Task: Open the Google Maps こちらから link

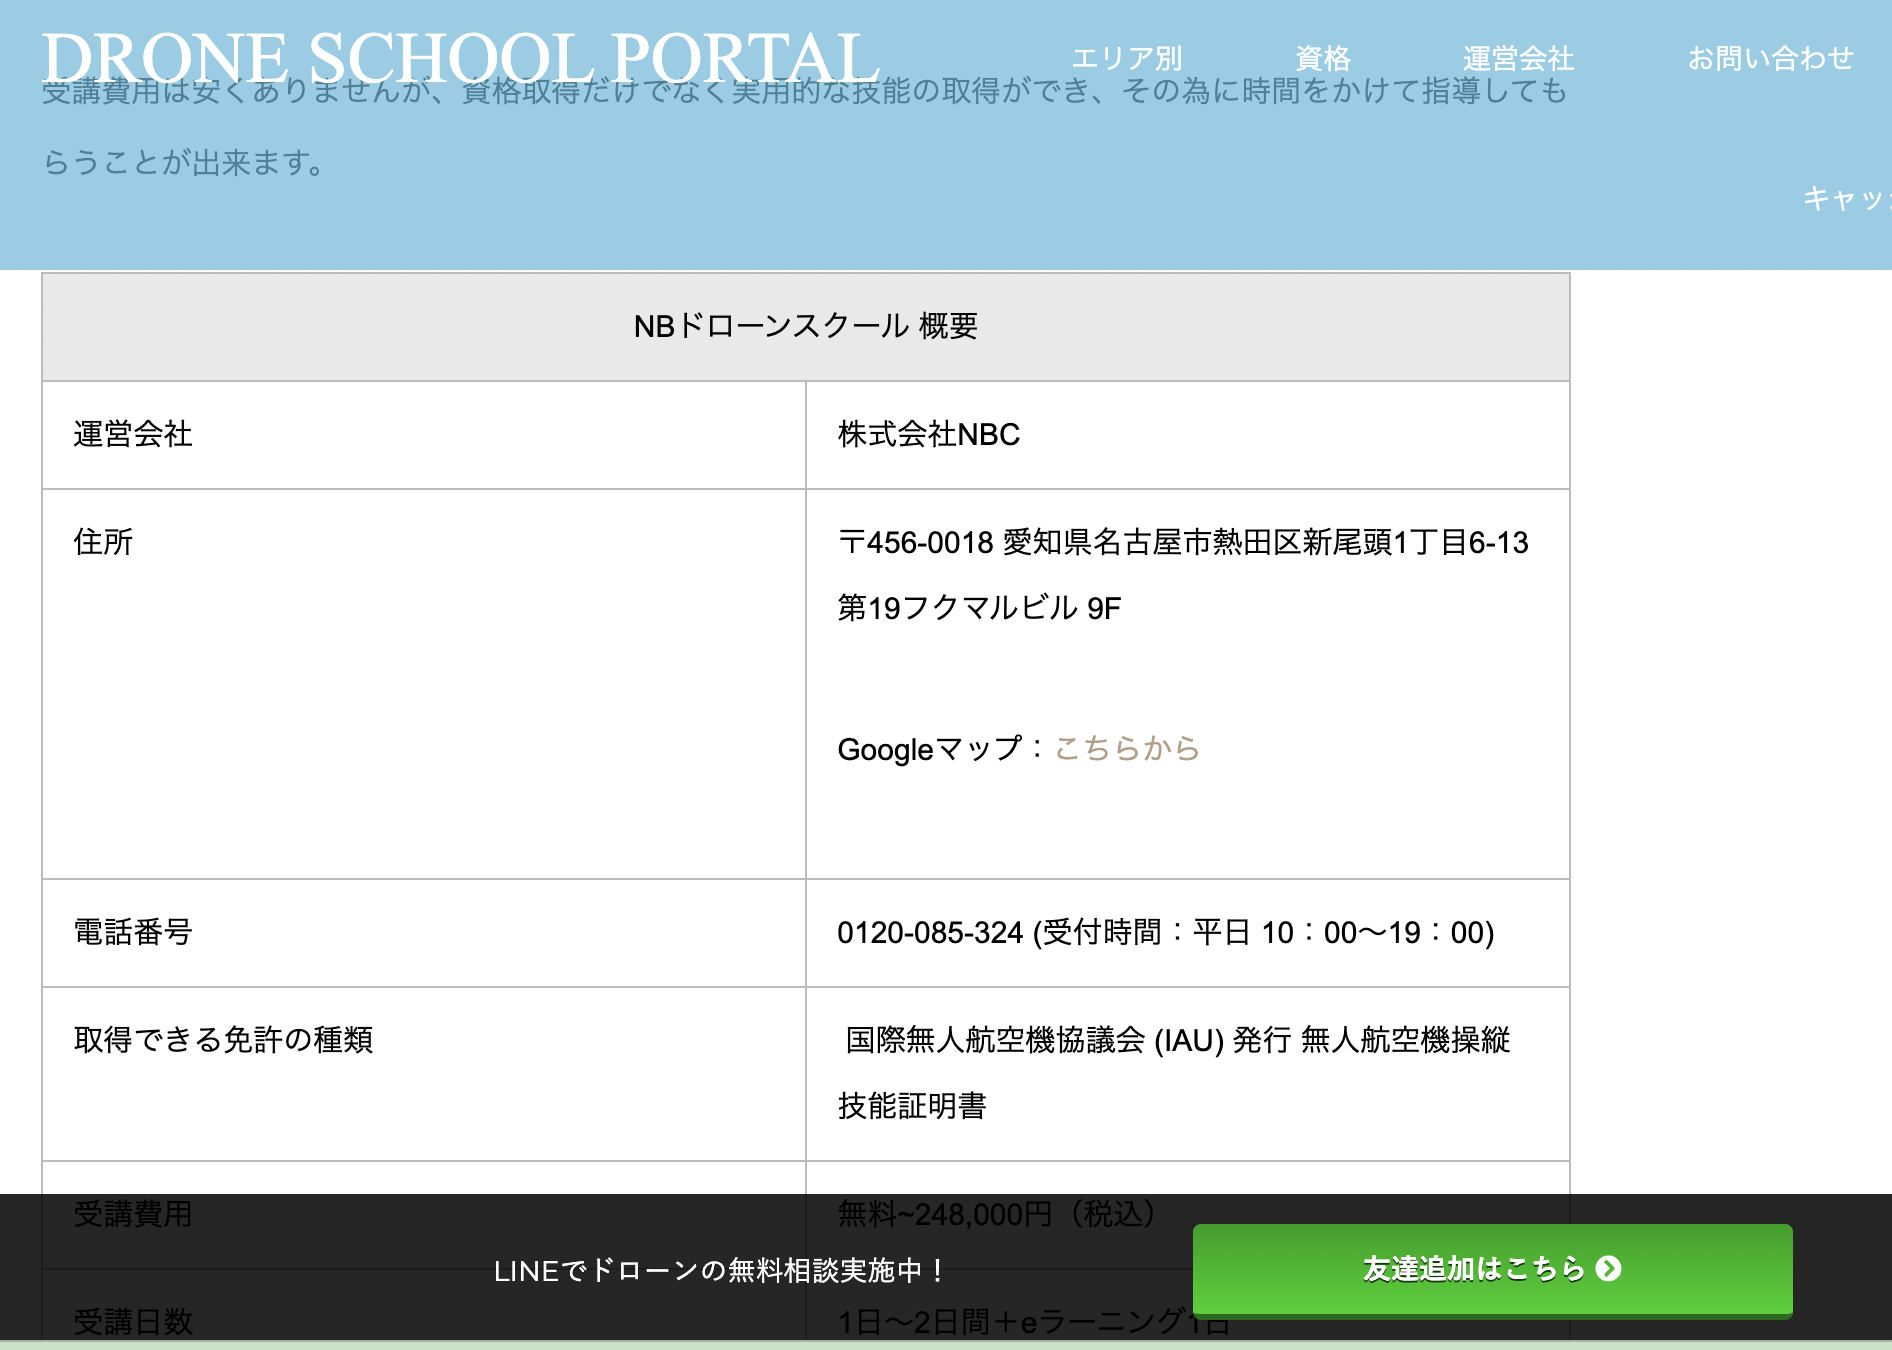Action: (x=1127, y=748)
